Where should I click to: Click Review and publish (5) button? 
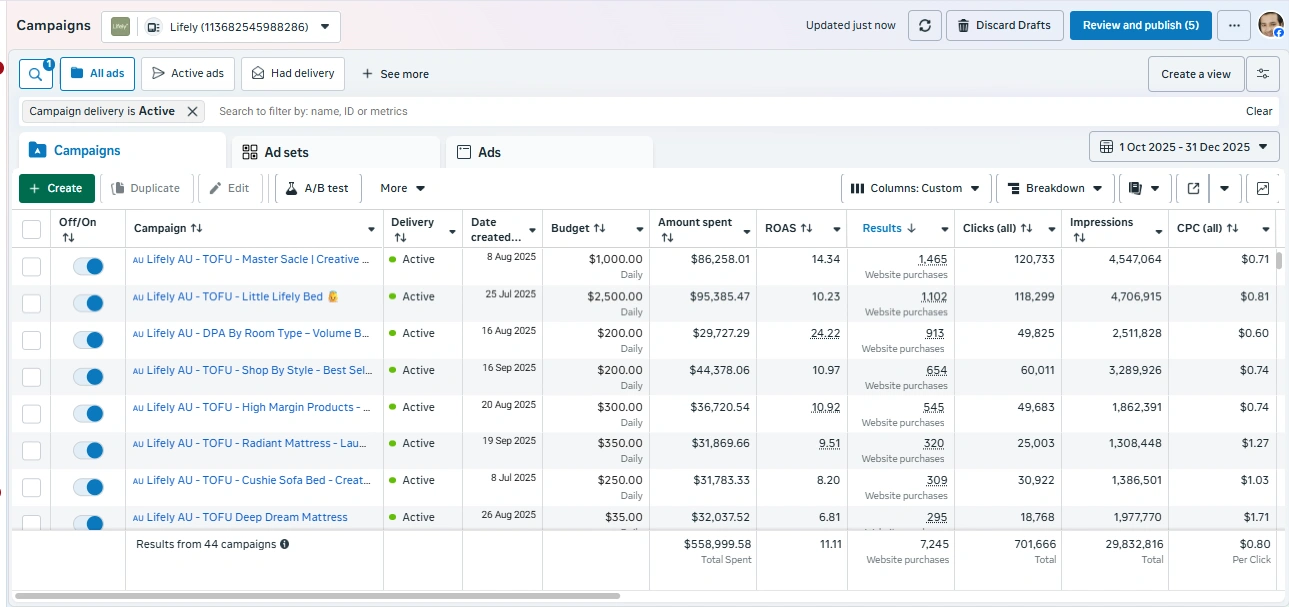[x=1140, y=26]
